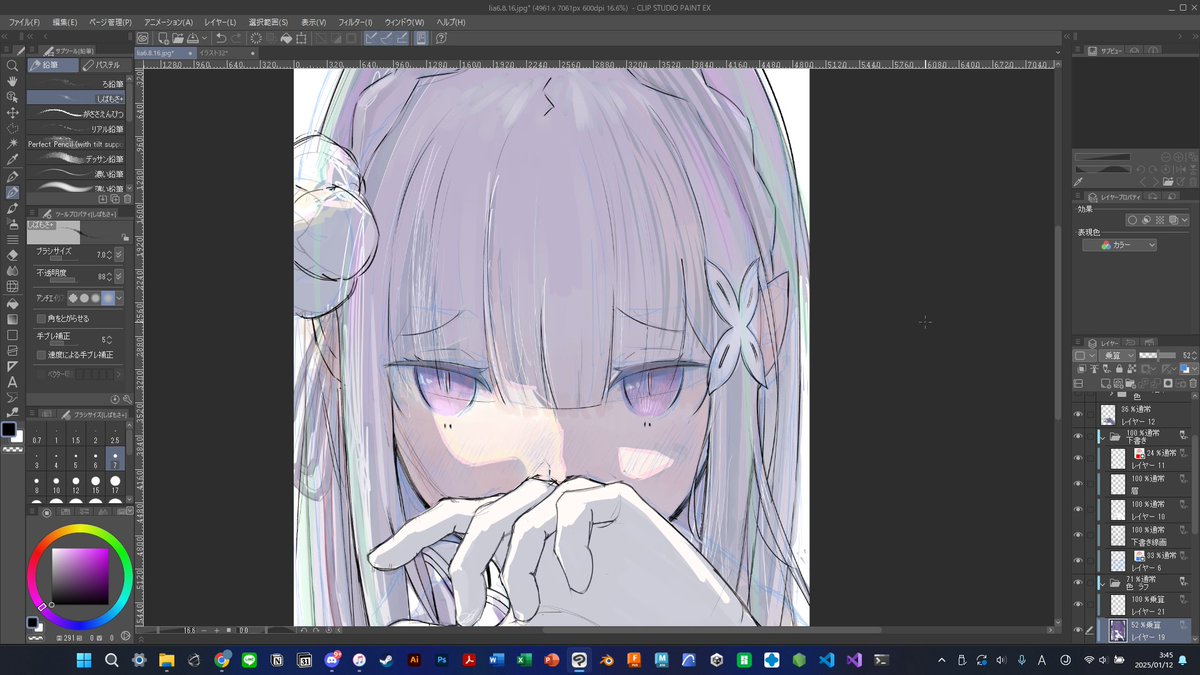The image size is (1200, 675).
Task: Click the Undo arrow in command bar
Action: coord(220,38)
